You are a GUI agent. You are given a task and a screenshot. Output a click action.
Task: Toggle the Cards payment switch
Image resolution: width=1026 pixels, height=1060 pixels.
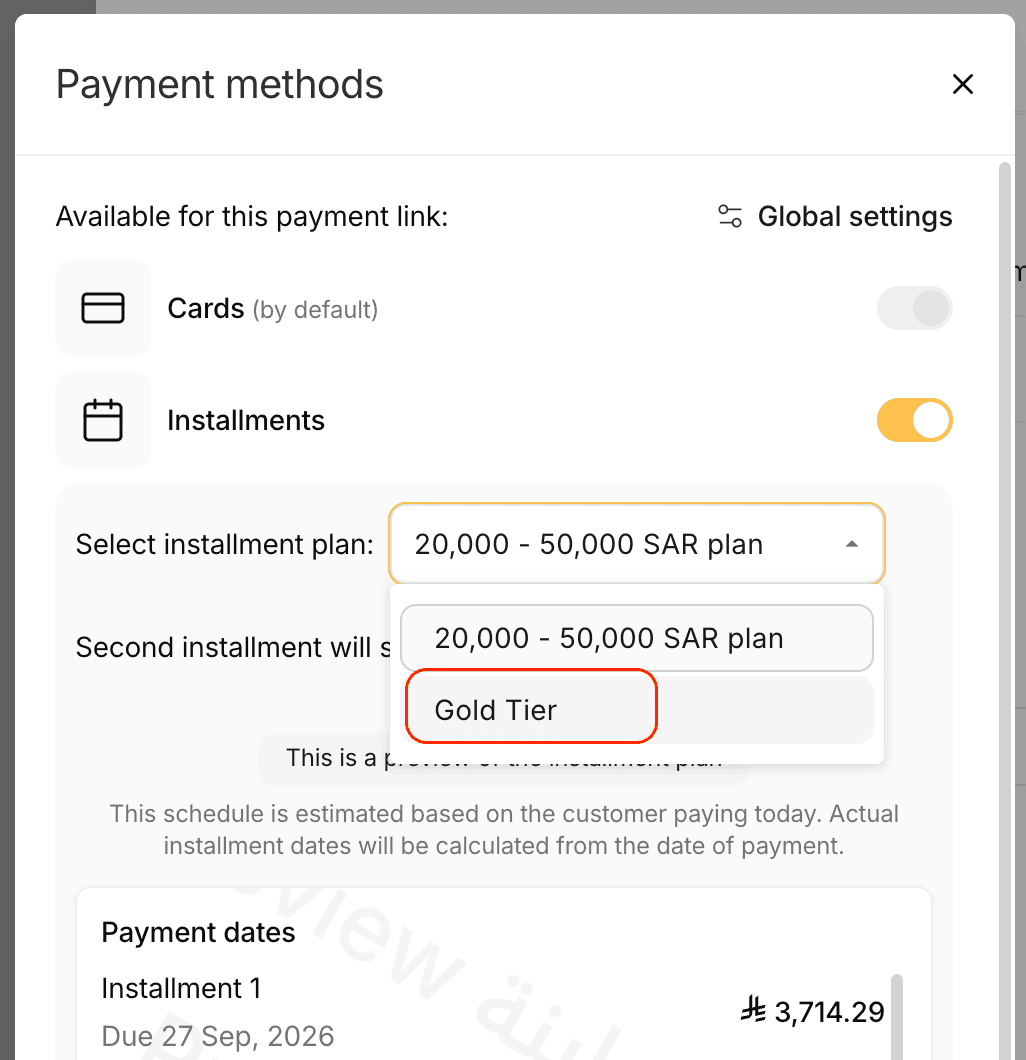click(x=914, y=308)
